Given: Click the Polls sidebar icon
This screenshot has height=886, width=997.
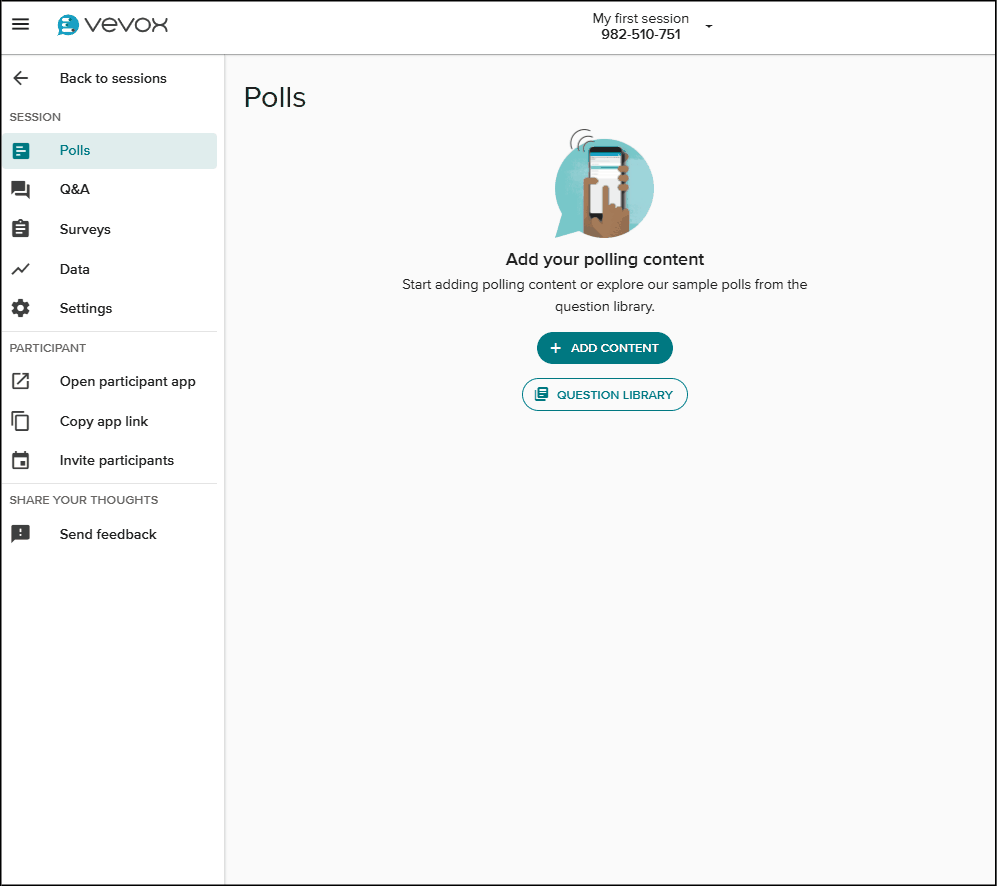Looking at the screenshot, I should (x=20, y=151).
